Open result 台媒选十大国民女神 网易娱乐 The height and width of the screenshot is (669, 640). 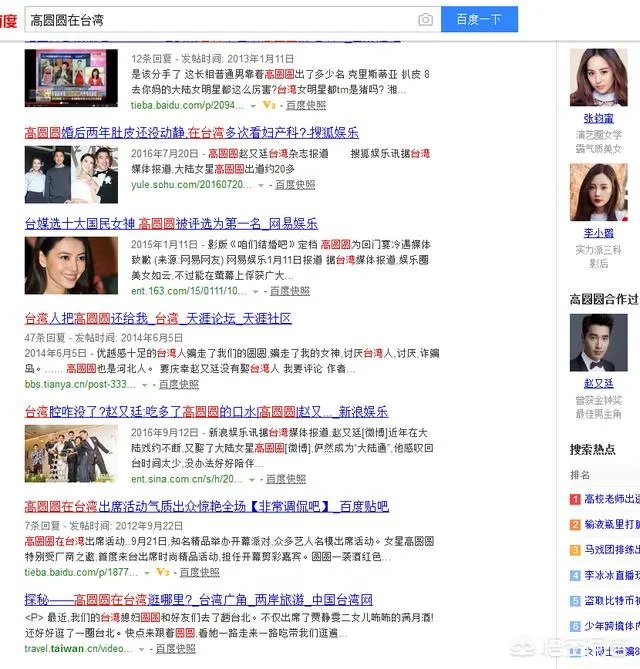pyautogui.click(x=171, y=224)
